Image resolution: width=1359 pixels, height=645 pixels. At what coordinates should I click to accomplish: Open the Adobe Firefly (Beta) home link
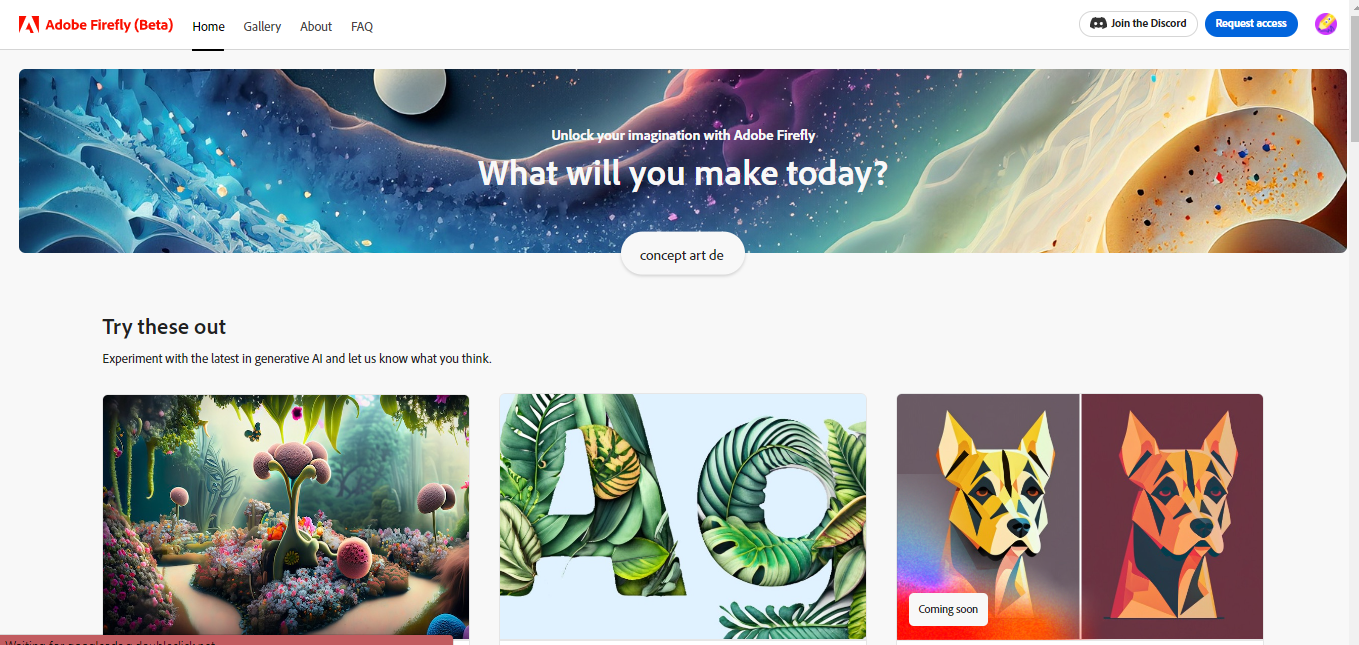point(96,25)
